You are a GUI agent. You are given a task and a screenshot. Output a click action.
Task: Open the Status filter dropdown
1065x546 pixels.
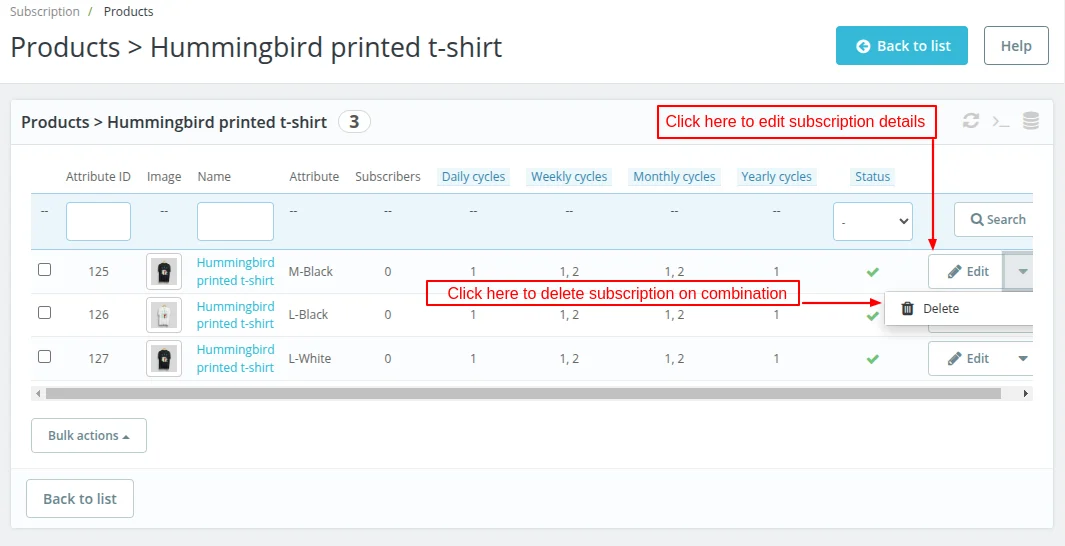tap(872, 220)
